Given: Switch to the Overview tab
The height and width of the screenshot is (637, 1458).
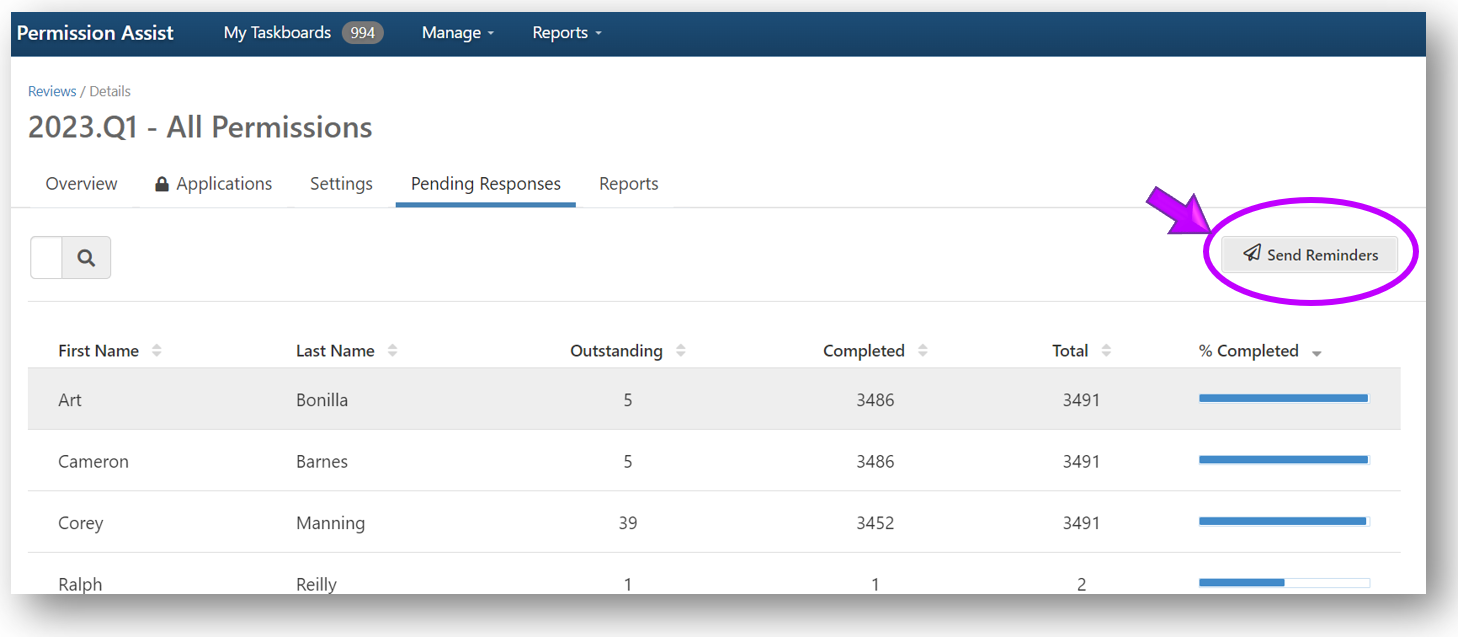Looking at the screenshot, I should 81,184.
